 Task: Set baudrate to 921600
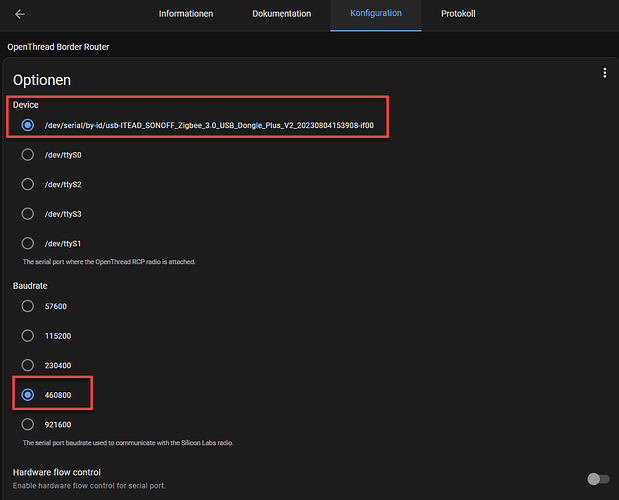tap(28, 423)
